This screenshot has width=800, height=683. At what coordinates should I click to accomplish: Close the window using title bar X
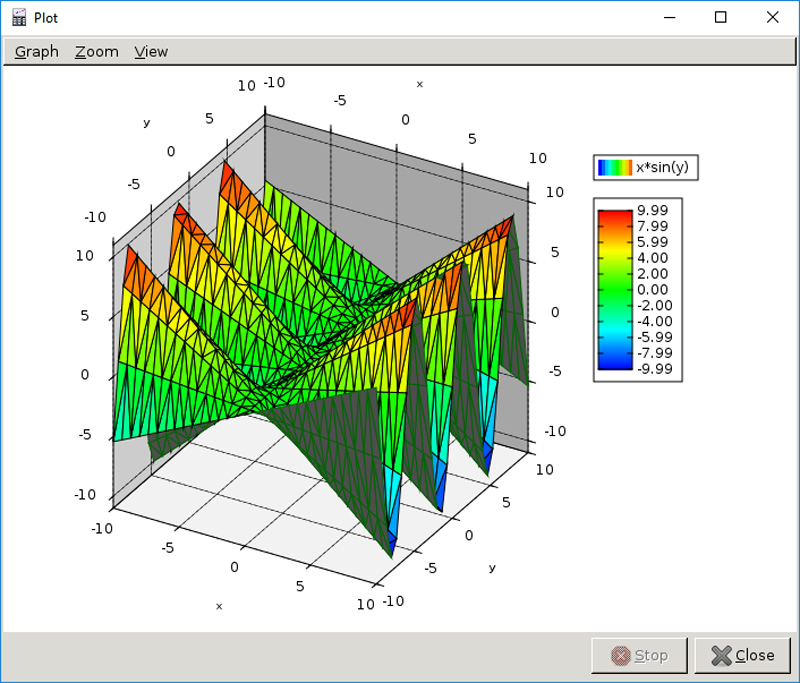pyautogui.click(x=772, y=17)
